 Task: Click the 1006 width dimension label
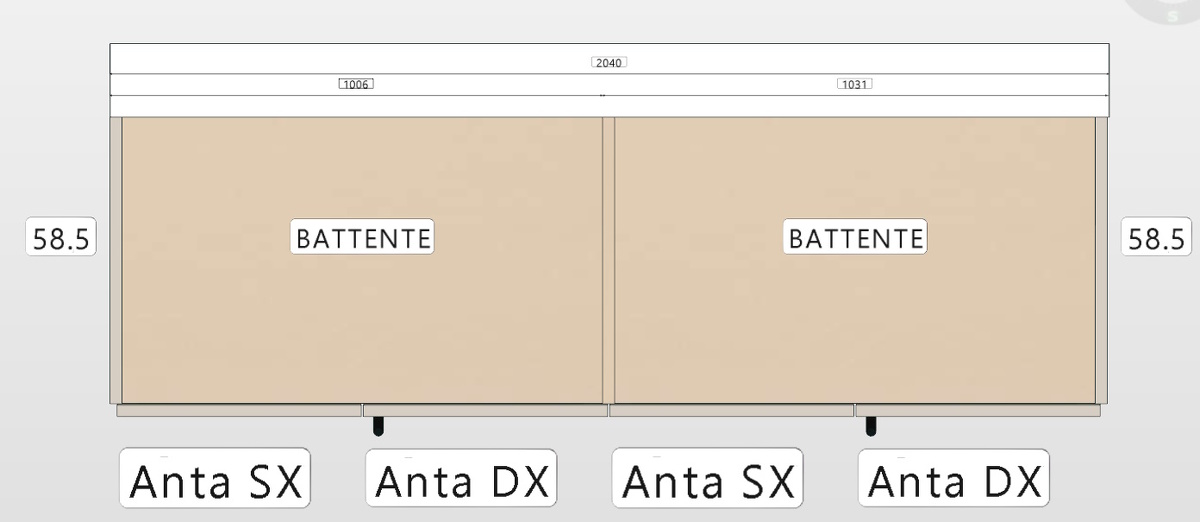point(356,84)
